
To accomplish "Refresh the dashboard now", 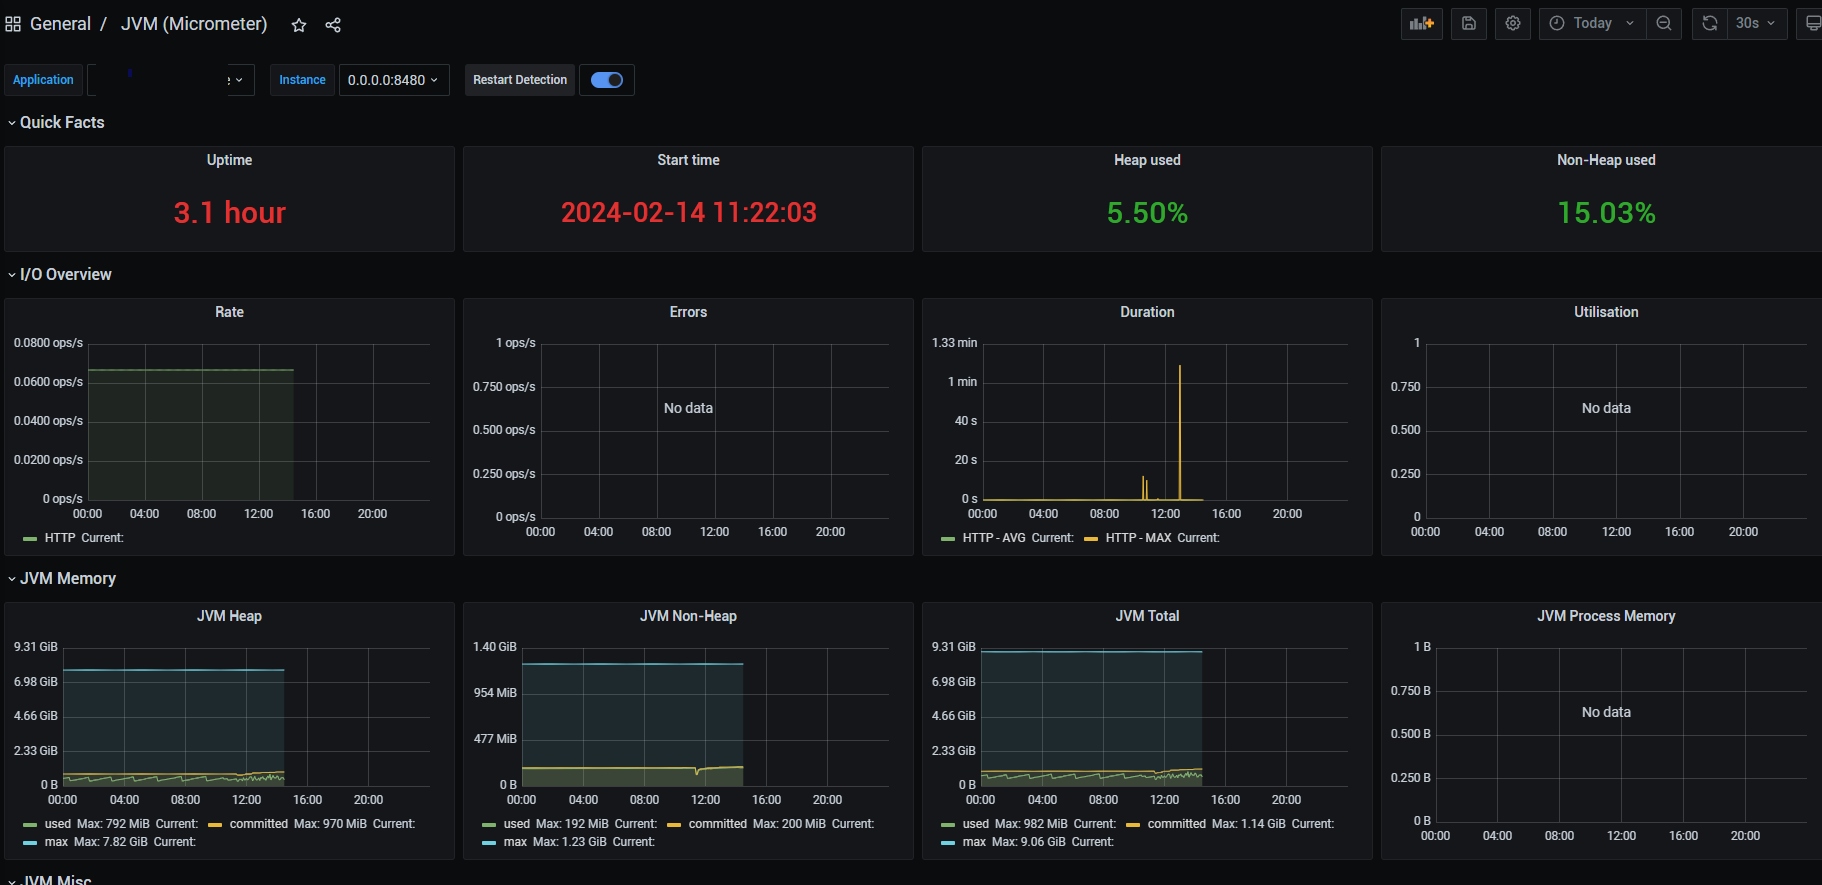I will pos(1710,24).
